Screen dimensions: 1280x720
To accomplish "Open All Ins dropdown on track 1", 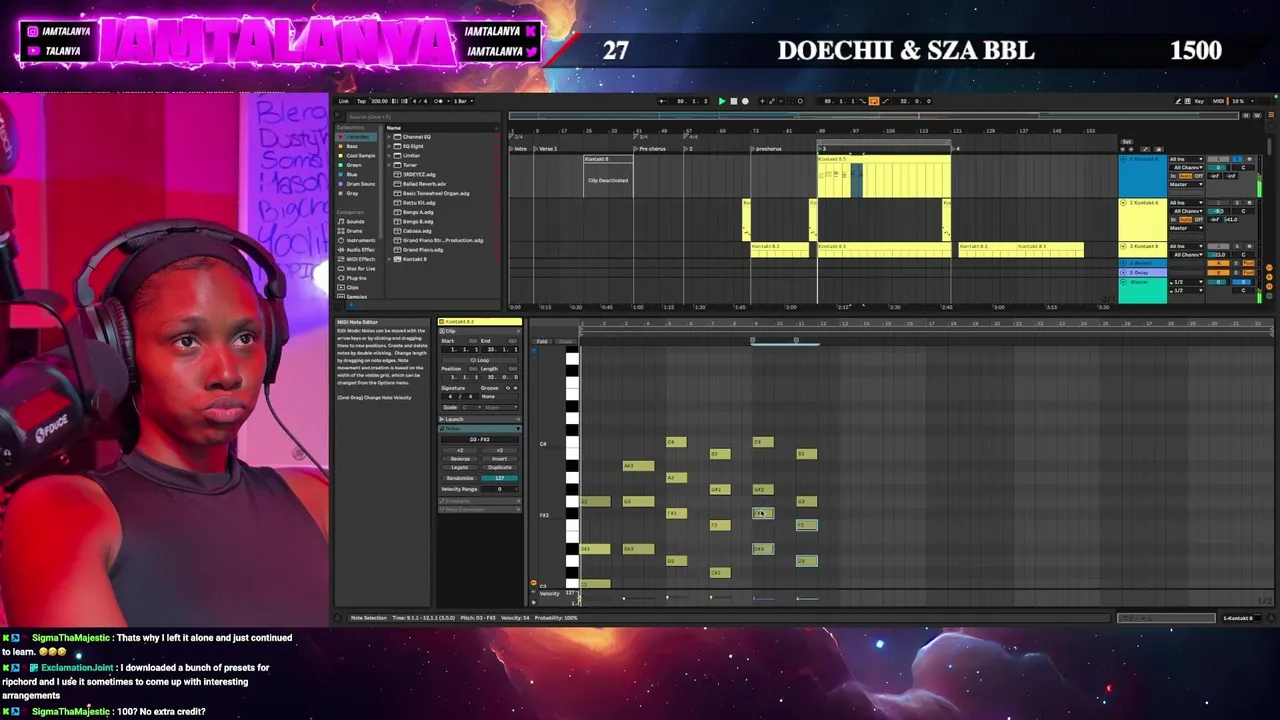I will pyautogui.click(x=1186, y=159).
